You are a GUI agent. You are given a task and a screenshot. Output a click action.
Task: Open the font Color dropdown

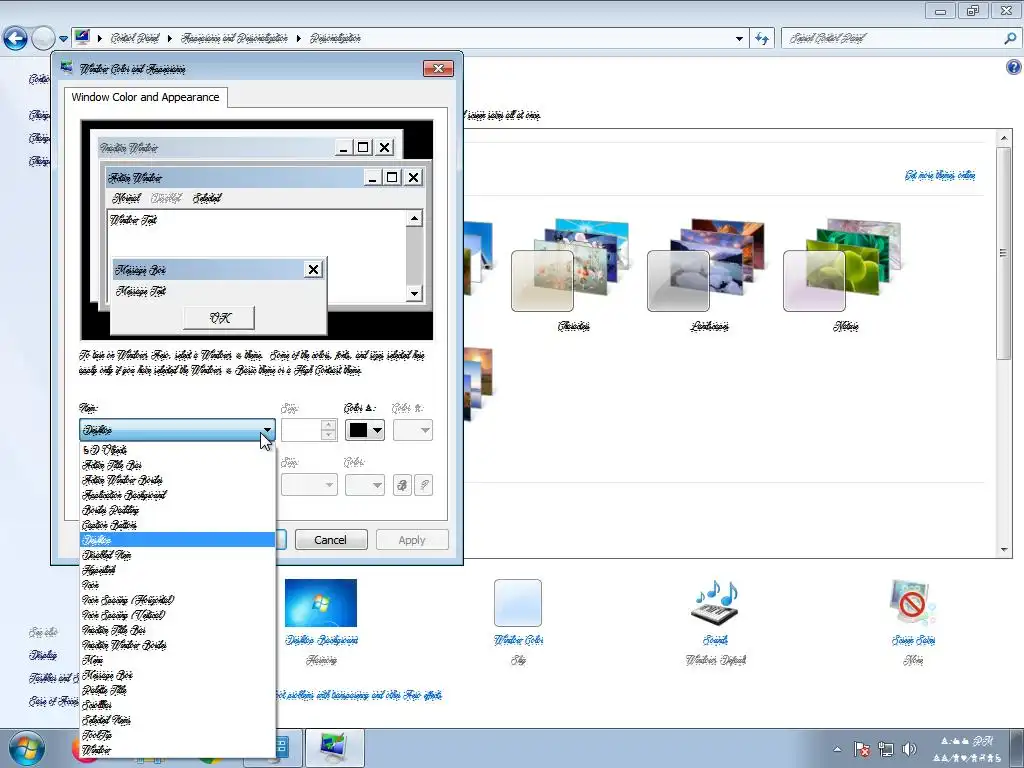[364, 485]
